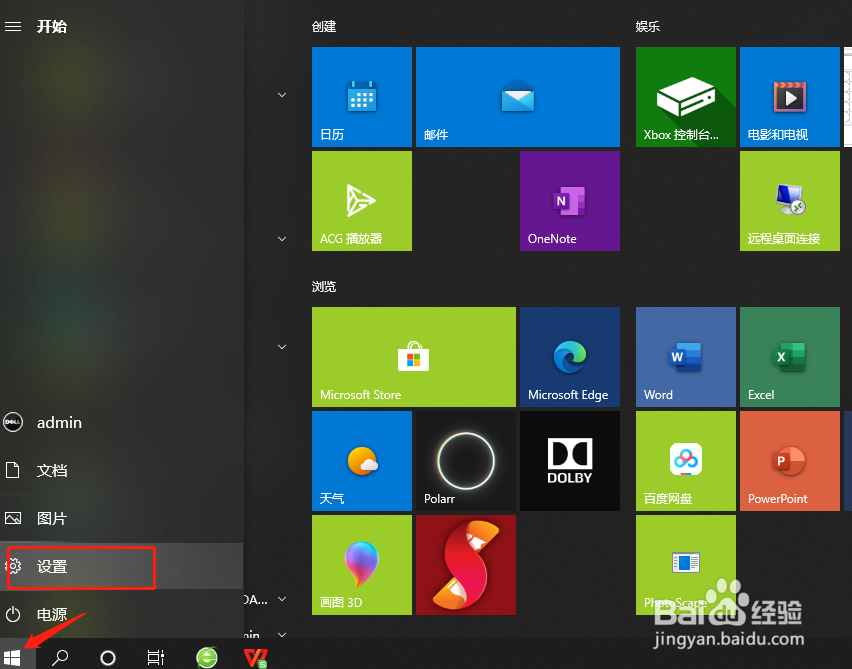Expand the app list chevron beside Microsoft Store
Image resolution: width=852 pixels, height=669 pixels.
point(282,347)
